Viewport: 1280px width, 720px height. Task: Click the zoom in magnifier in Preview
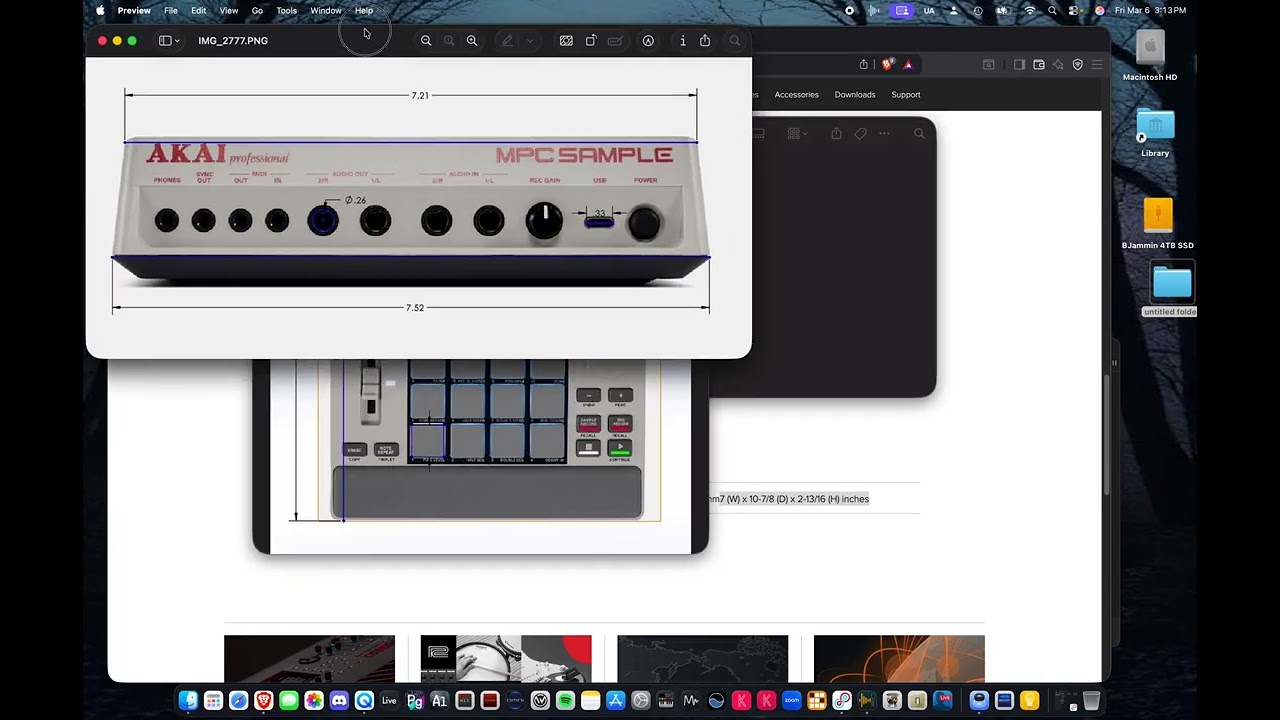click(x=472, y=41)
